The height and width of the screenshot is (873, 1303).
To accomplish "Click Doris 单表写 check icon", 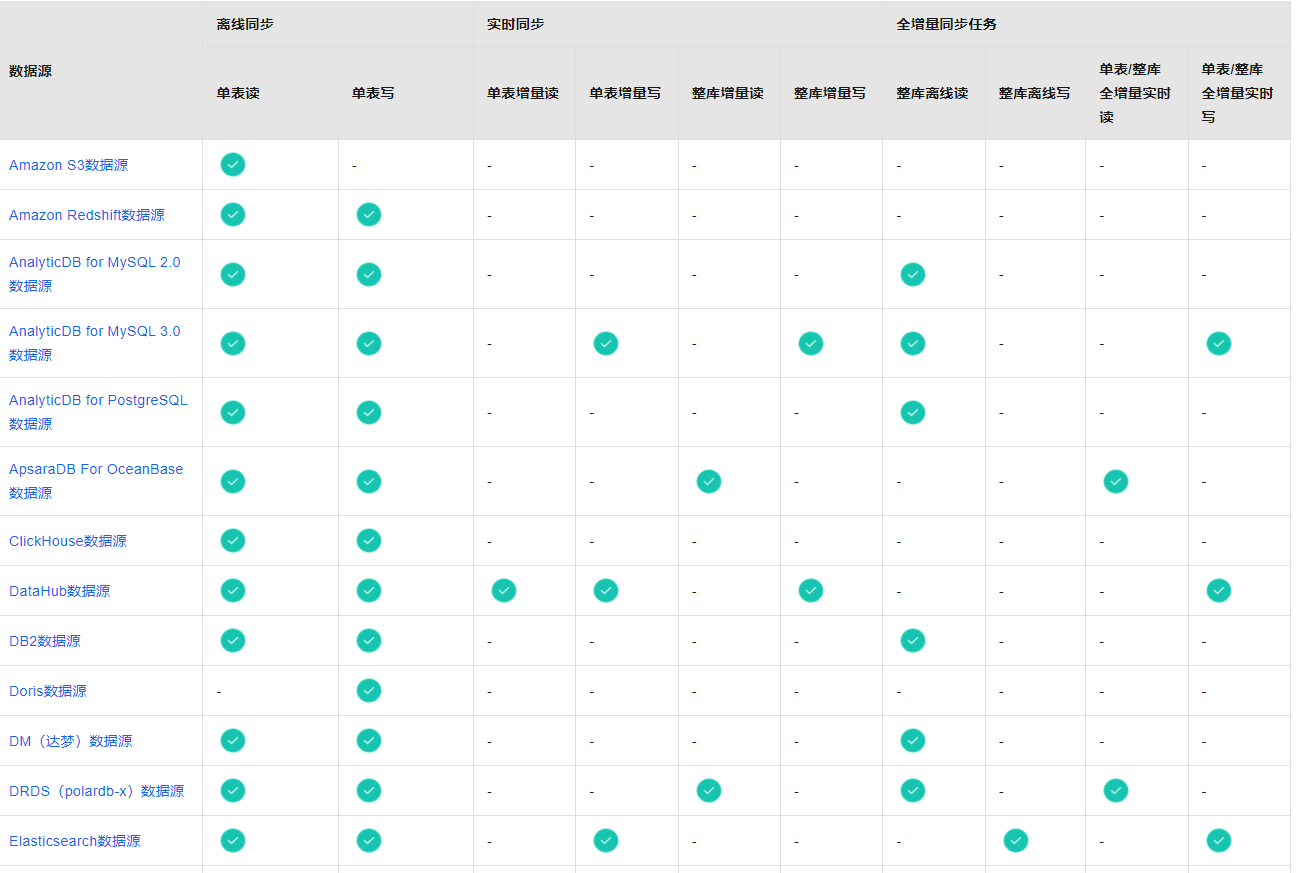I will click(x=369, y=691).
